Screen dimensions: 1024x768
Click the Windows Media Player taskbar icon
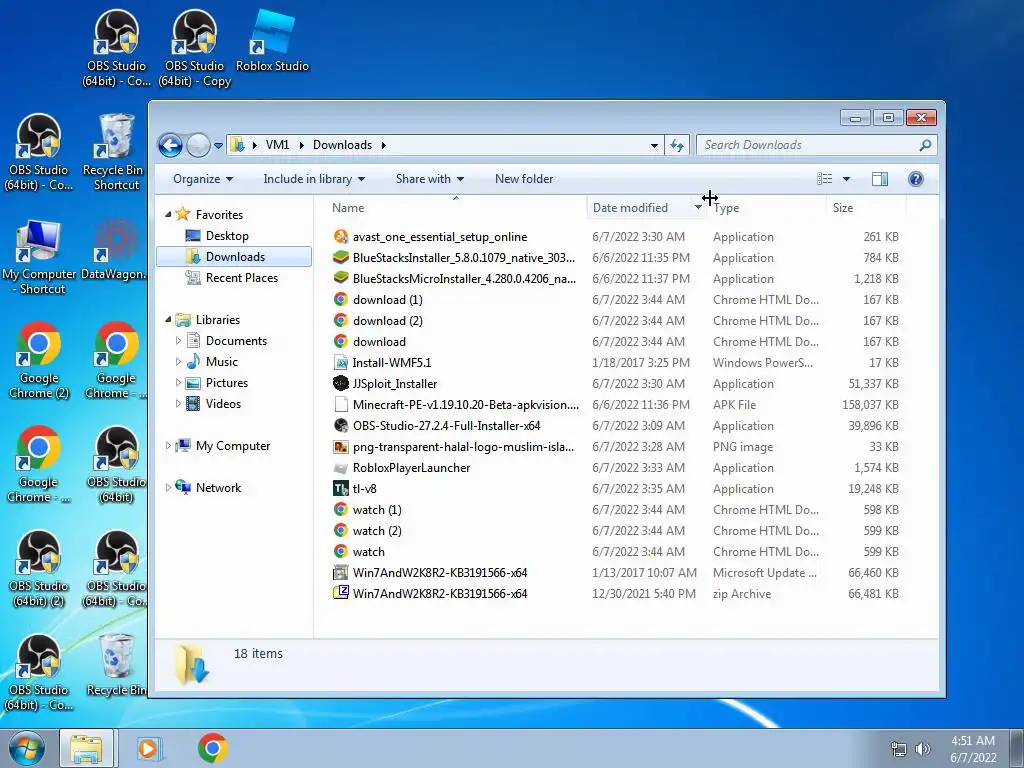(150, 748)
